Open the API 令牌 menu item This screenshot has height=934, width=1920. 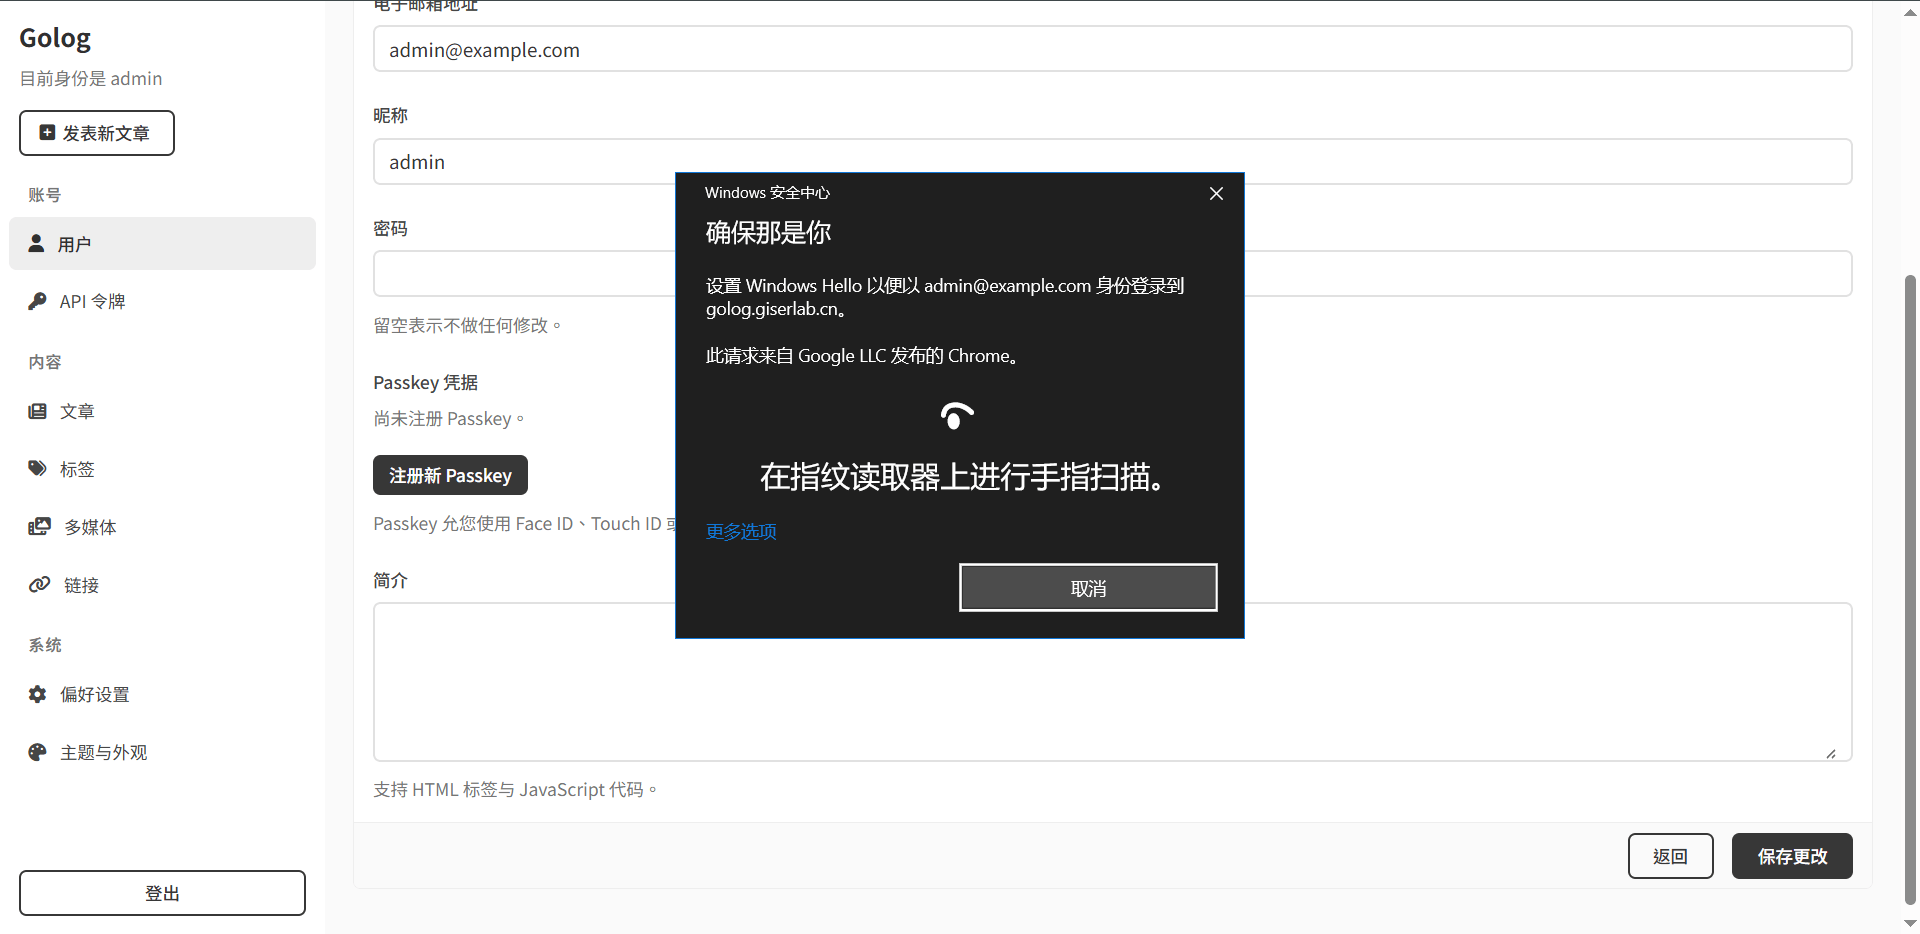pyautogui.click(x=162, y=301)
